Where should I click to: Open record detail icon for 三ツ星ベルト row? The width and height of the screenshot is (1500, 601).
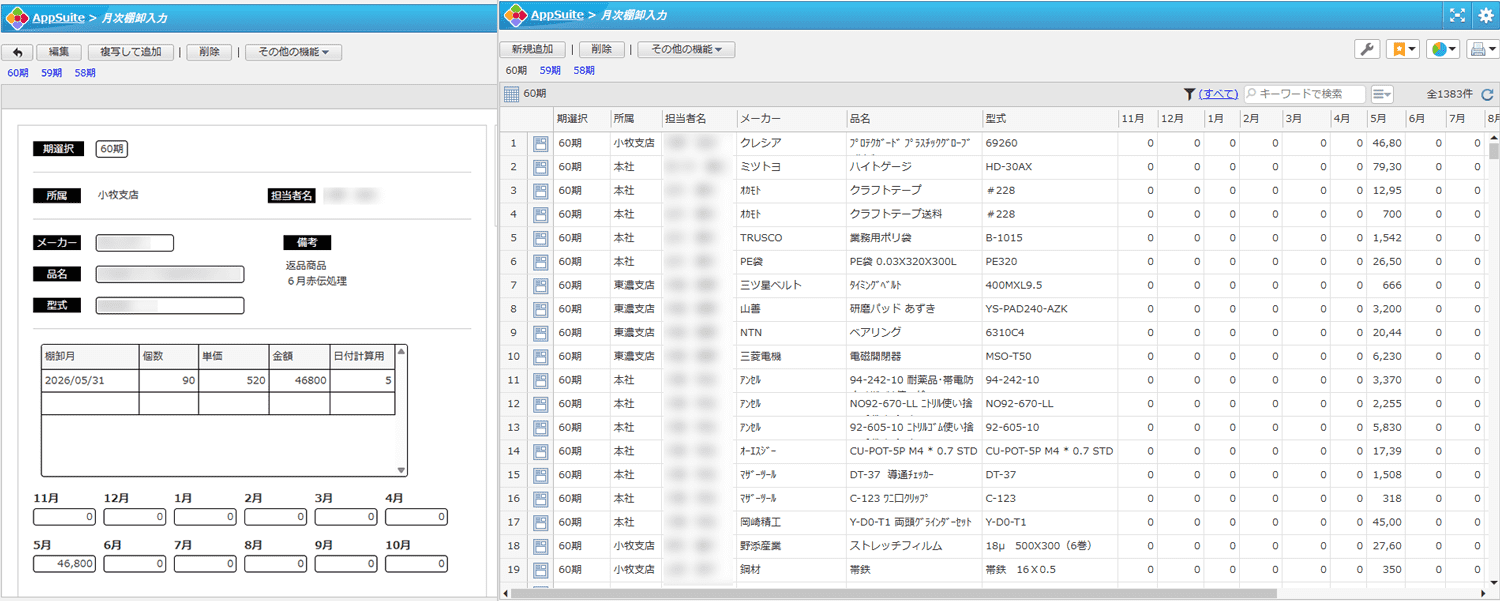(540, 285)
